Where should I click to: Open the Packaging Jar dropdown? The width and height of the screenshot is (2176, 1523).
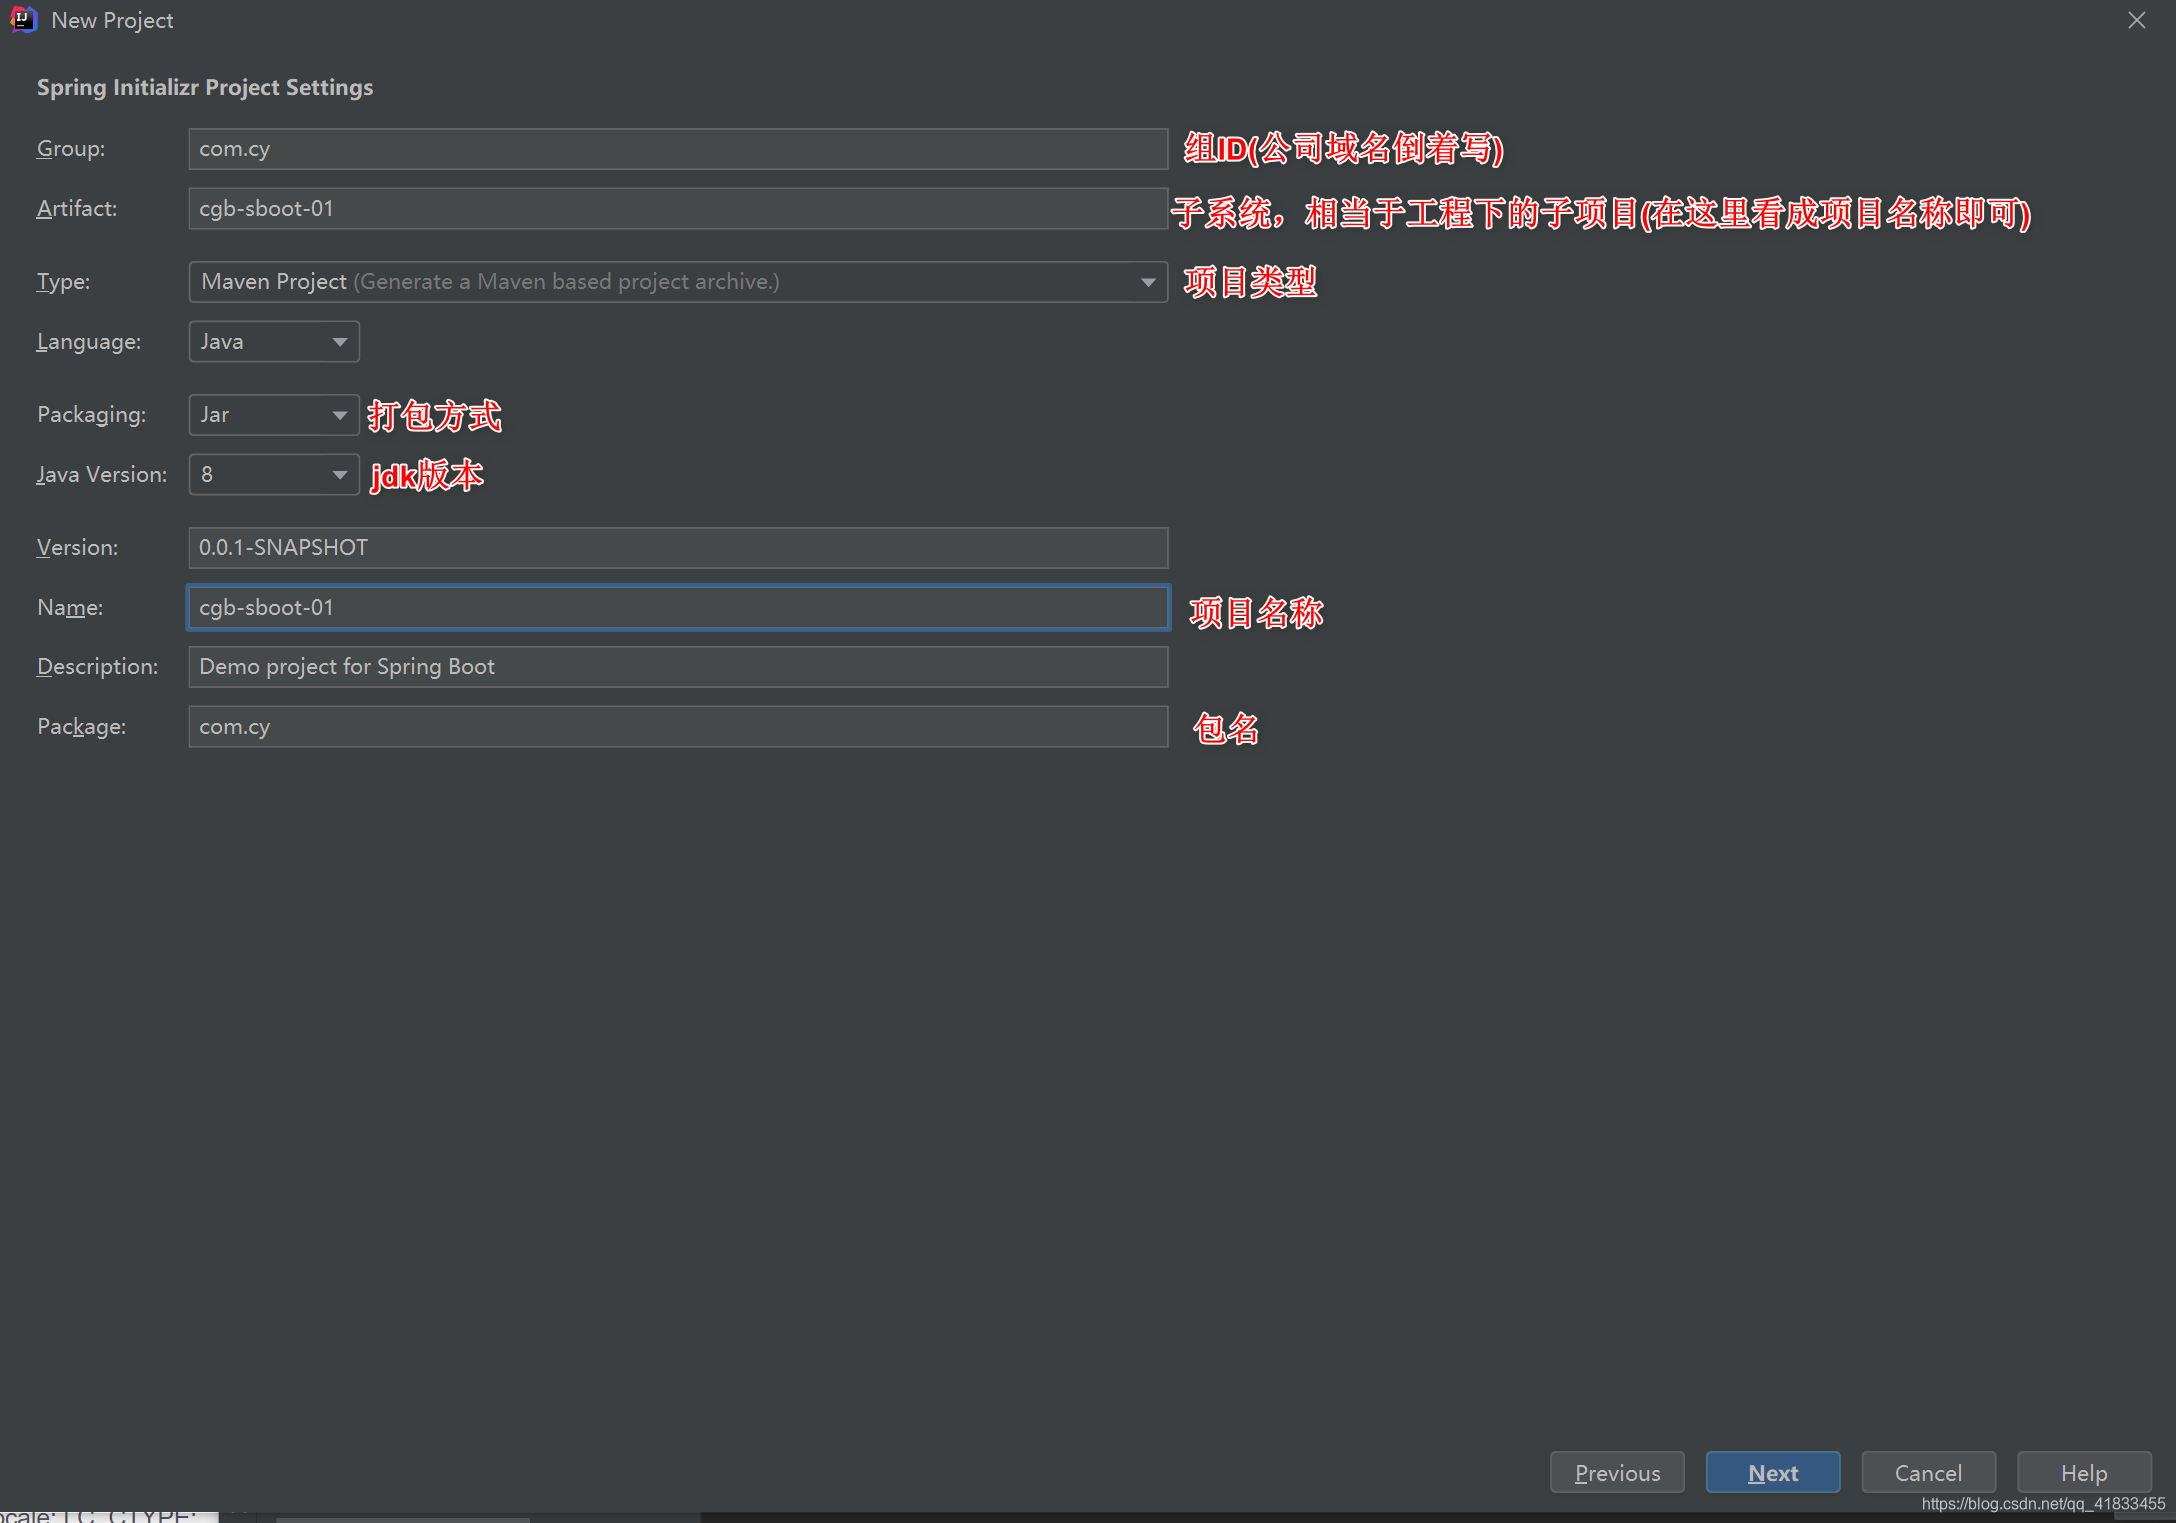[x=272, y=415]
